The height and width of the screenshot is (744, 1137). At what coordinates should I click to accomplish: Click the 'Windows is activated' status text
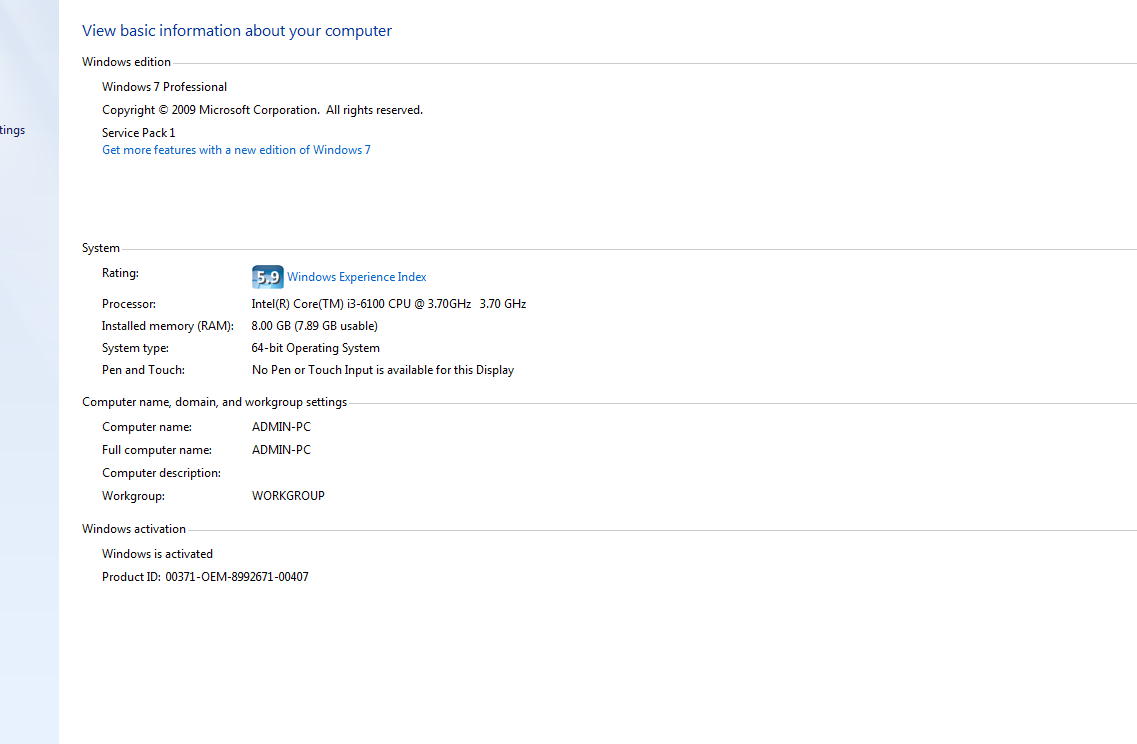point(157,554)
